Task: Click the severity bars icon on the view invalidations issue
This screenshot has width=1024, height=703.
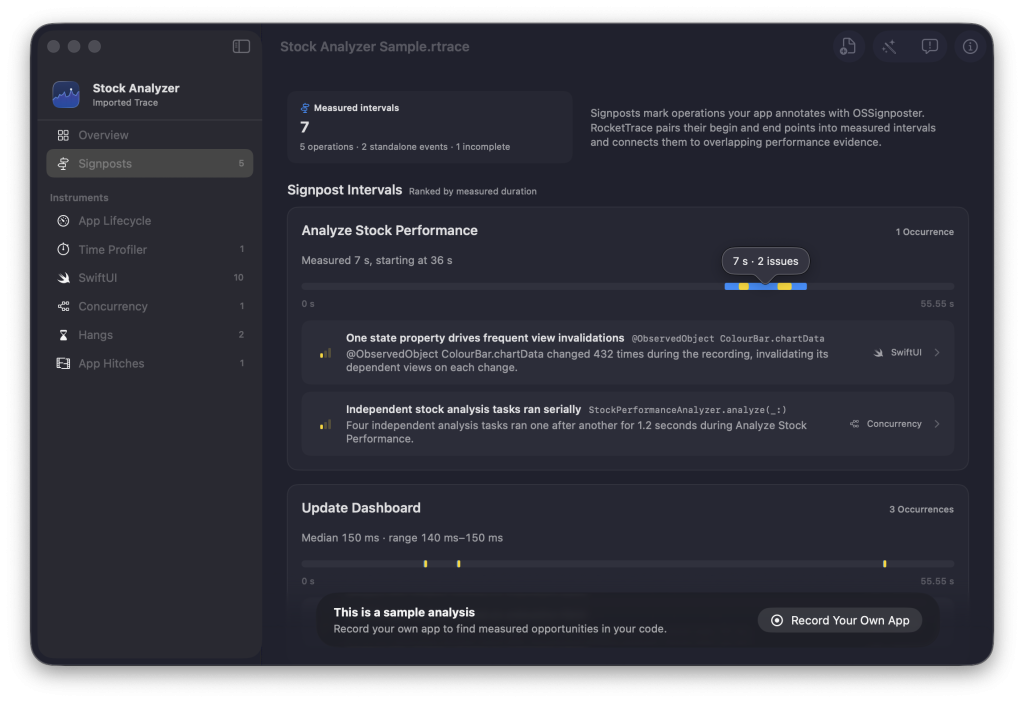Action: [325, 353]
